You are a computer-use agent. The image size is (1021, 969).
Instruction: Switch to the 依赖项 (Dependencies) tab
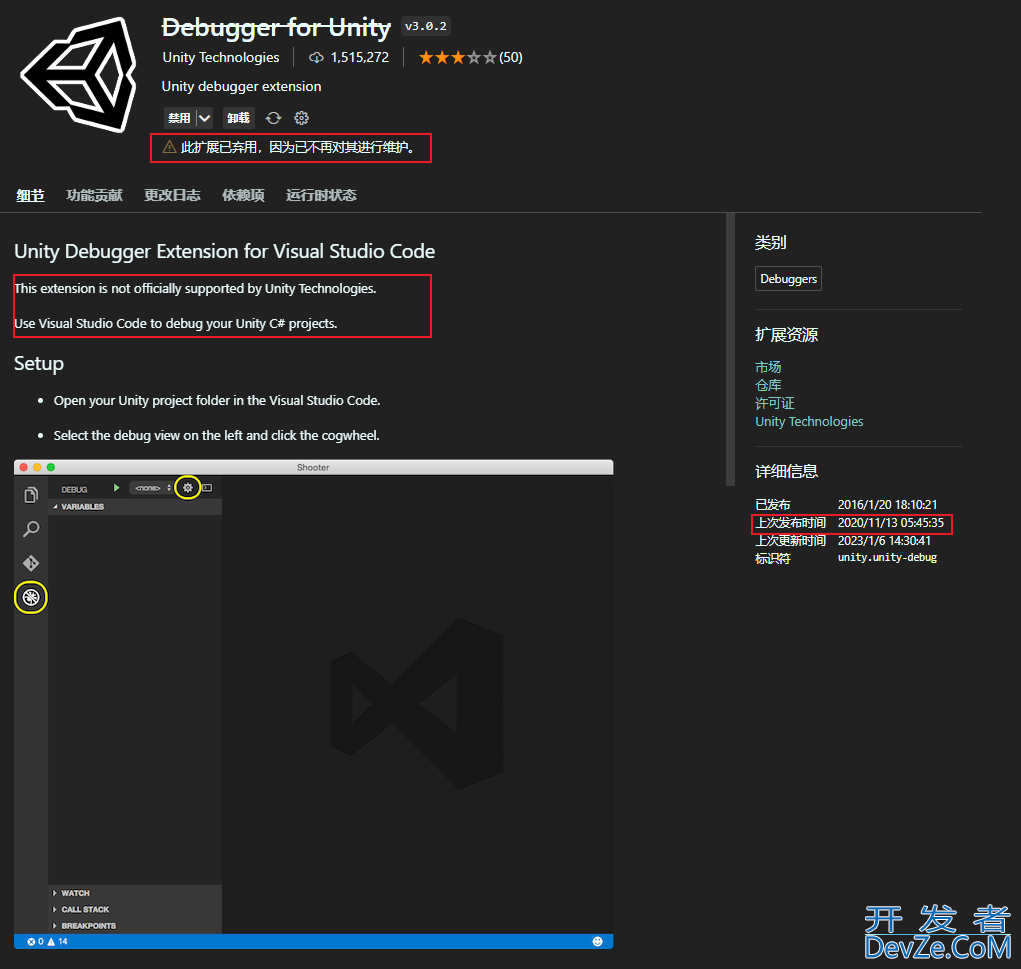[243, 195]
